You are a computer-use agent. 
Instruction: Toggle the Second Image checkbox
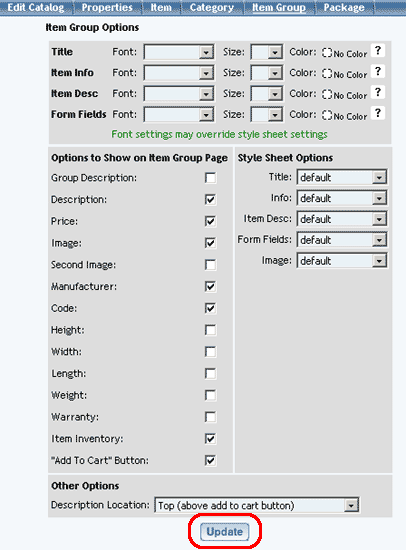click(x=211, y=265)
